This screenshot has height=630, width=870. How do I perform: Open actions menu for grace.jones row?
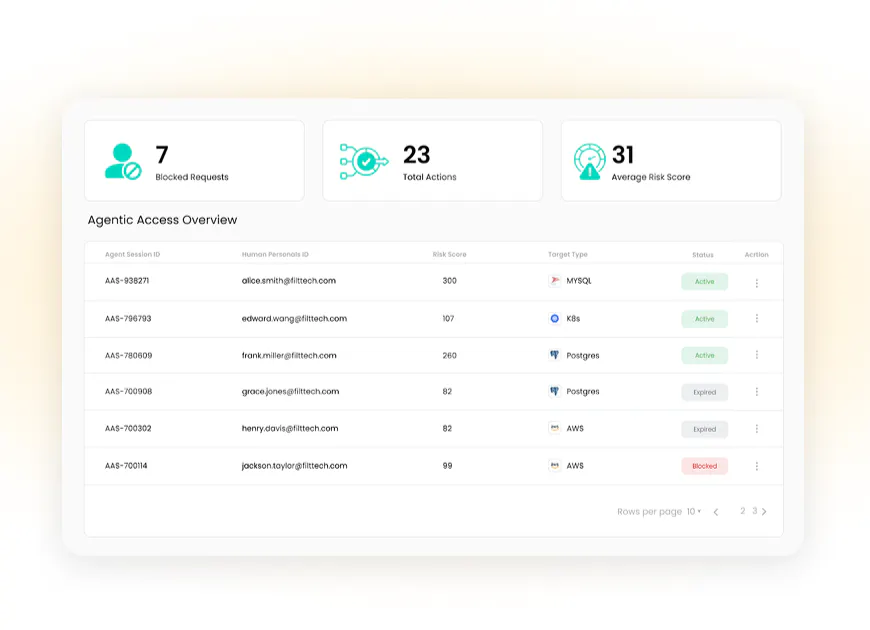click(x=756, y=392)
